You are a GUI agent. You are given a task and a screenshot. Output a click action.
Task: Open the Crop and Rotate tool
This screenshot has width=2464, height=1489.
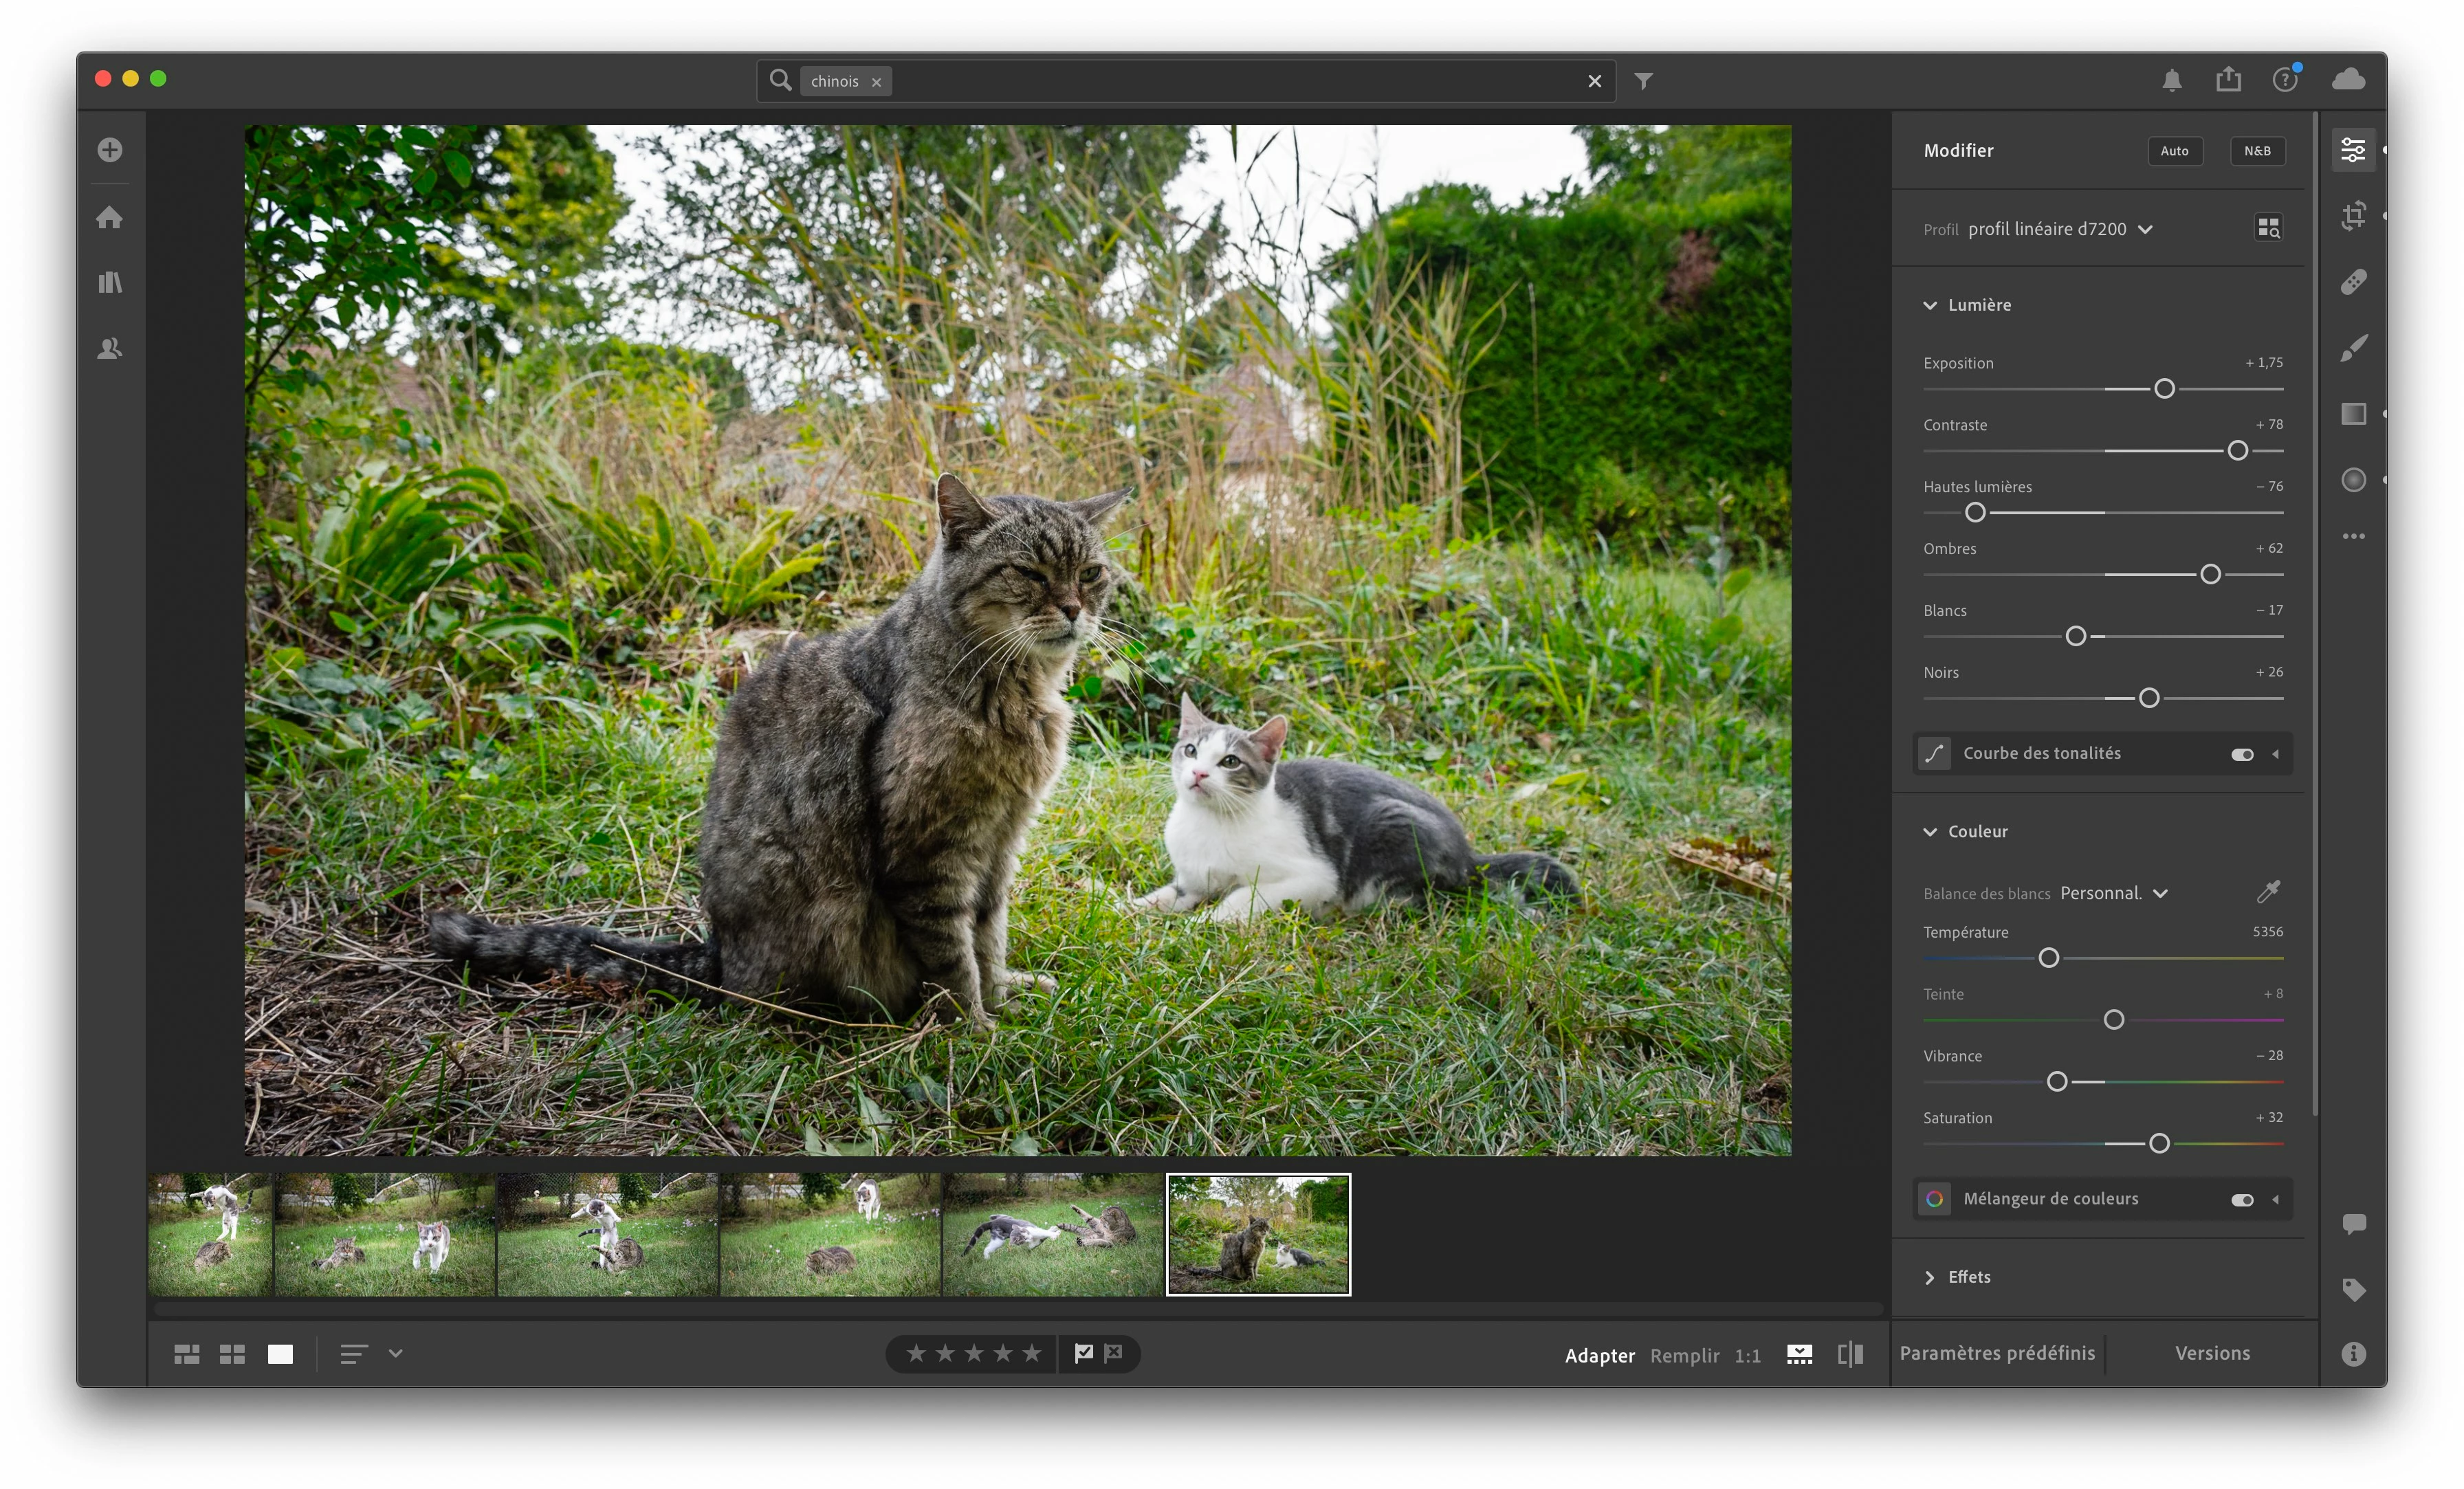tap(2353, 216)
